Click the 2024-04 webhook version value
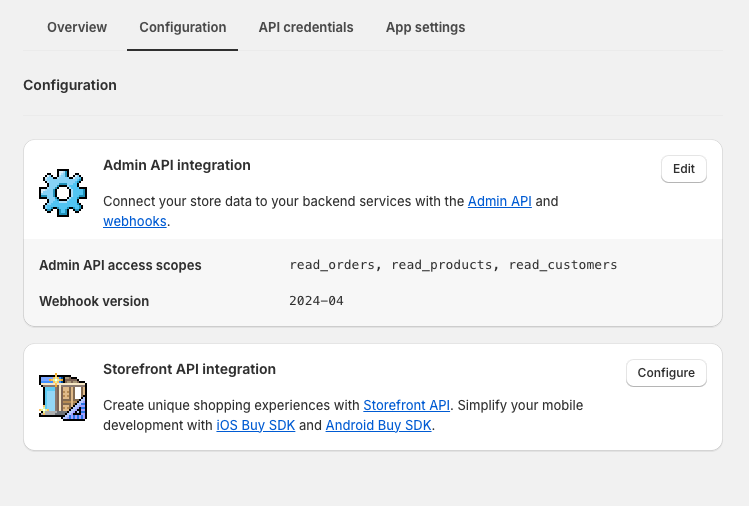Image resolution: width=749 pixels, height=506 pixels. (316, 301)
